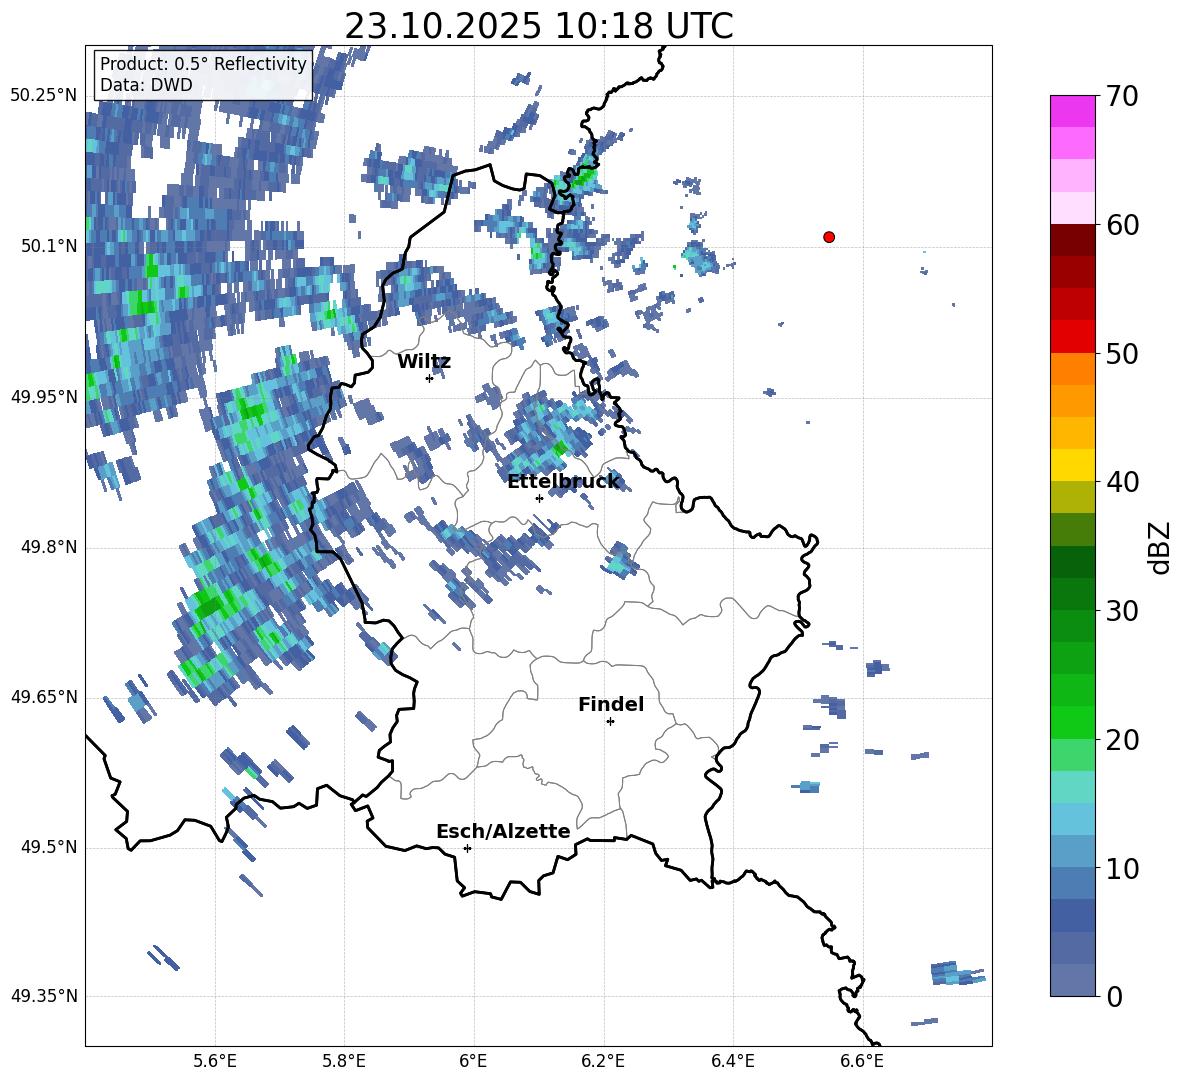Image resolution: width=1184 pixels, height=1081 pixels.
Task: Click the cross marker below Wiltz
Action: (x=429, y=378)
